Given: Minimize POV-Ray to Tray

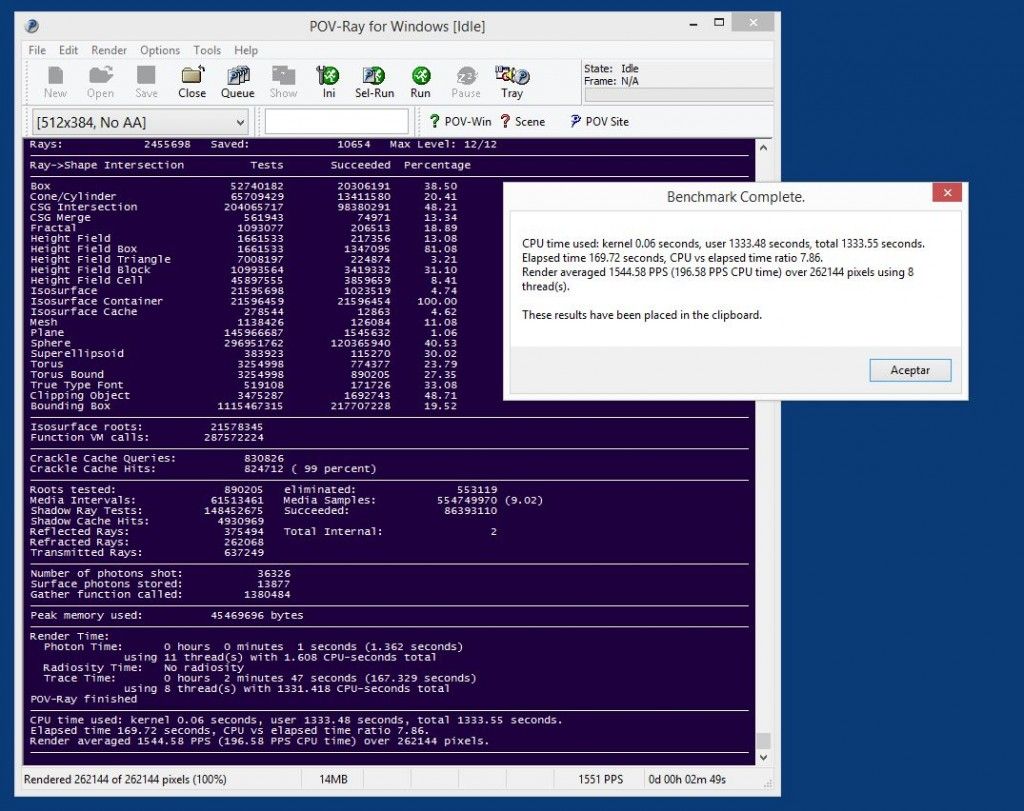Looking at the screenshot, I should 512,82.
